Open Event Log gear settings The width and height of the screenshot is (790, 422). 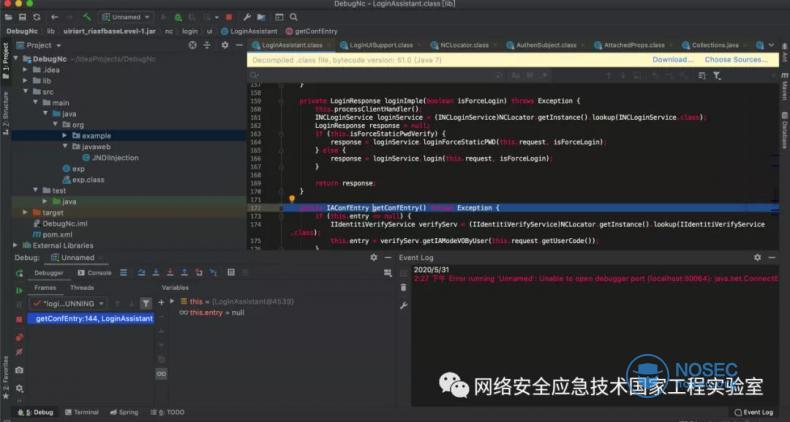point(757,257)
